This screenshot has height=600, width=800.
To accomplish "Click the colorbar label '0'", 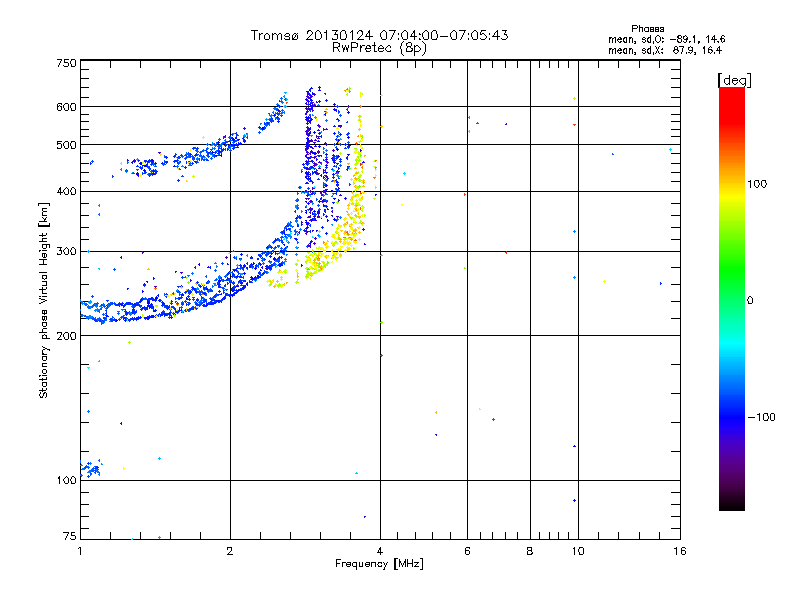I will 749,301.
